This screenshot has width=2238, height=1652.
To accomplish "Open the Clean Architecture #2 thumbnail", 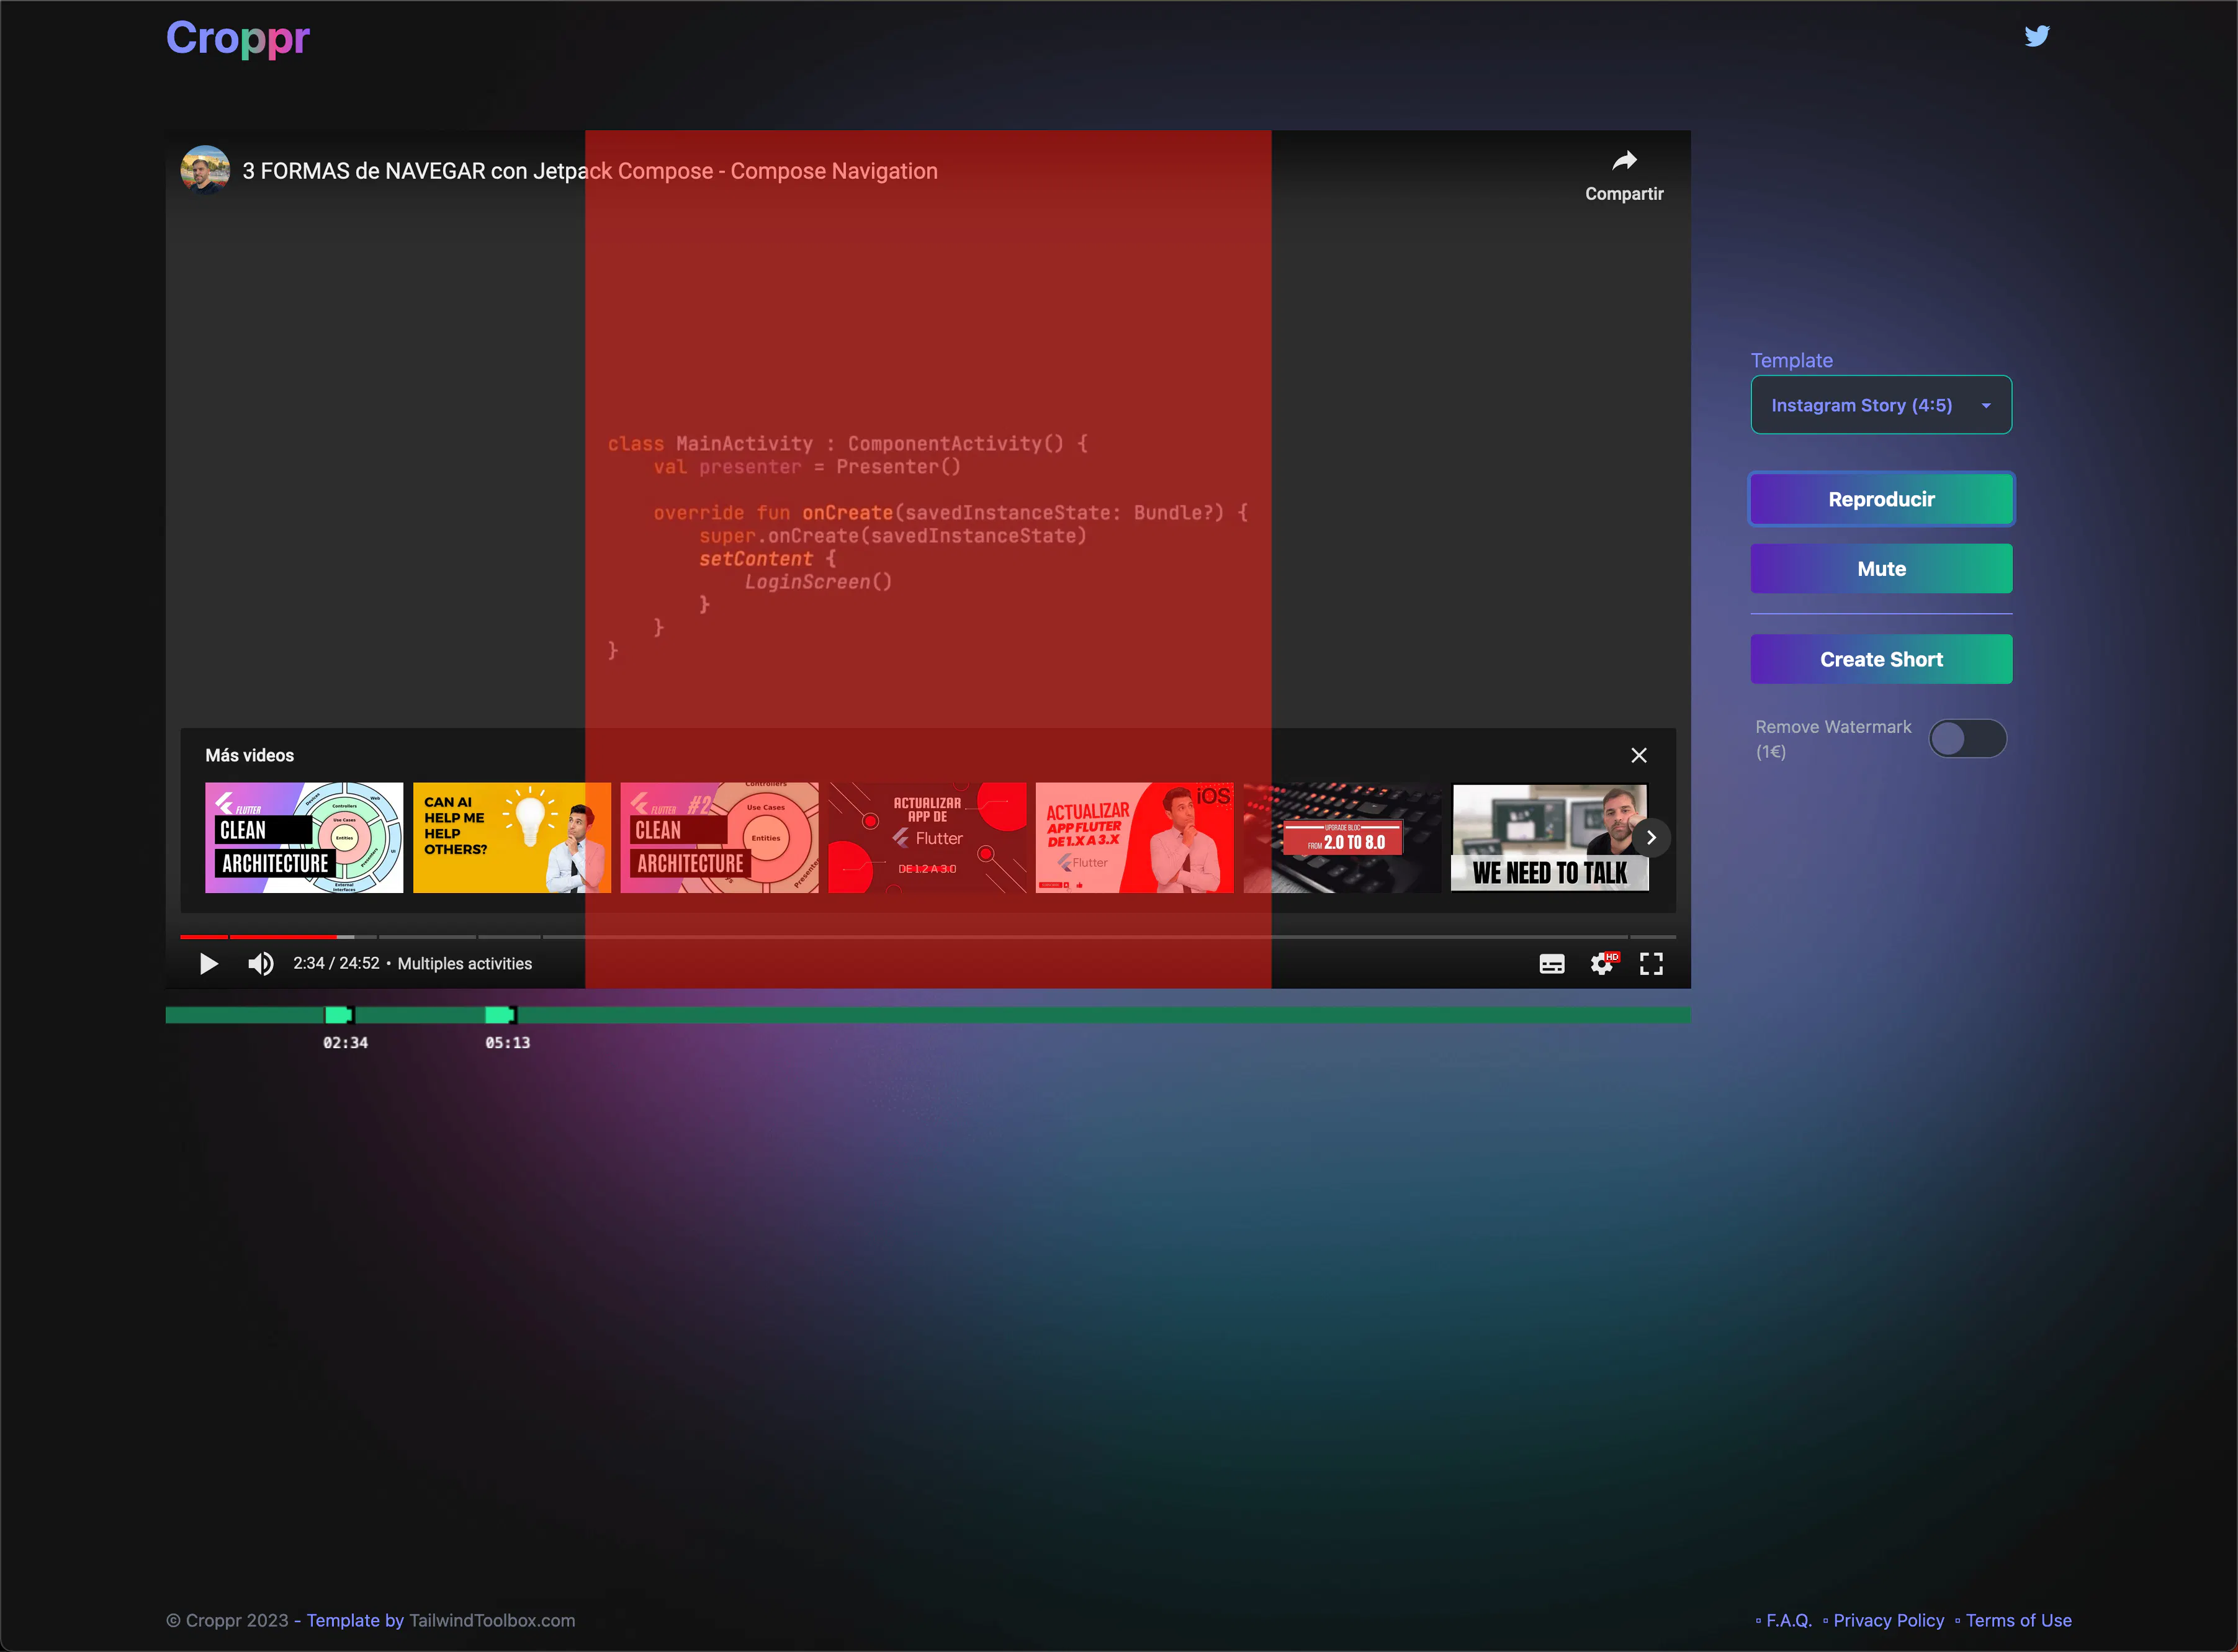I will tap(719, 837).
